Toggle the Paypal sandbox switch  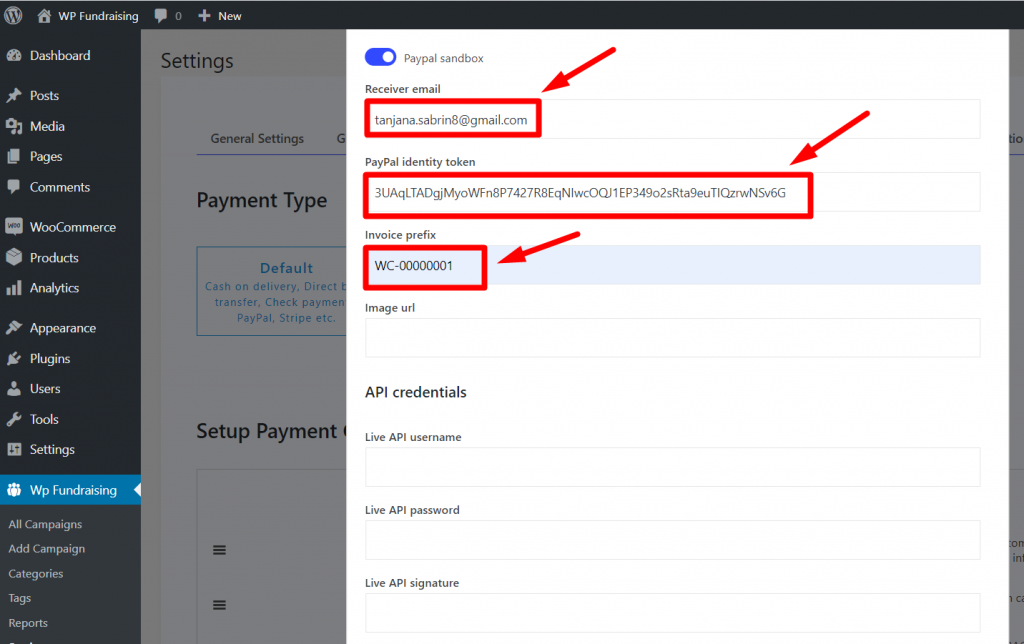click(x=380, y=57)
